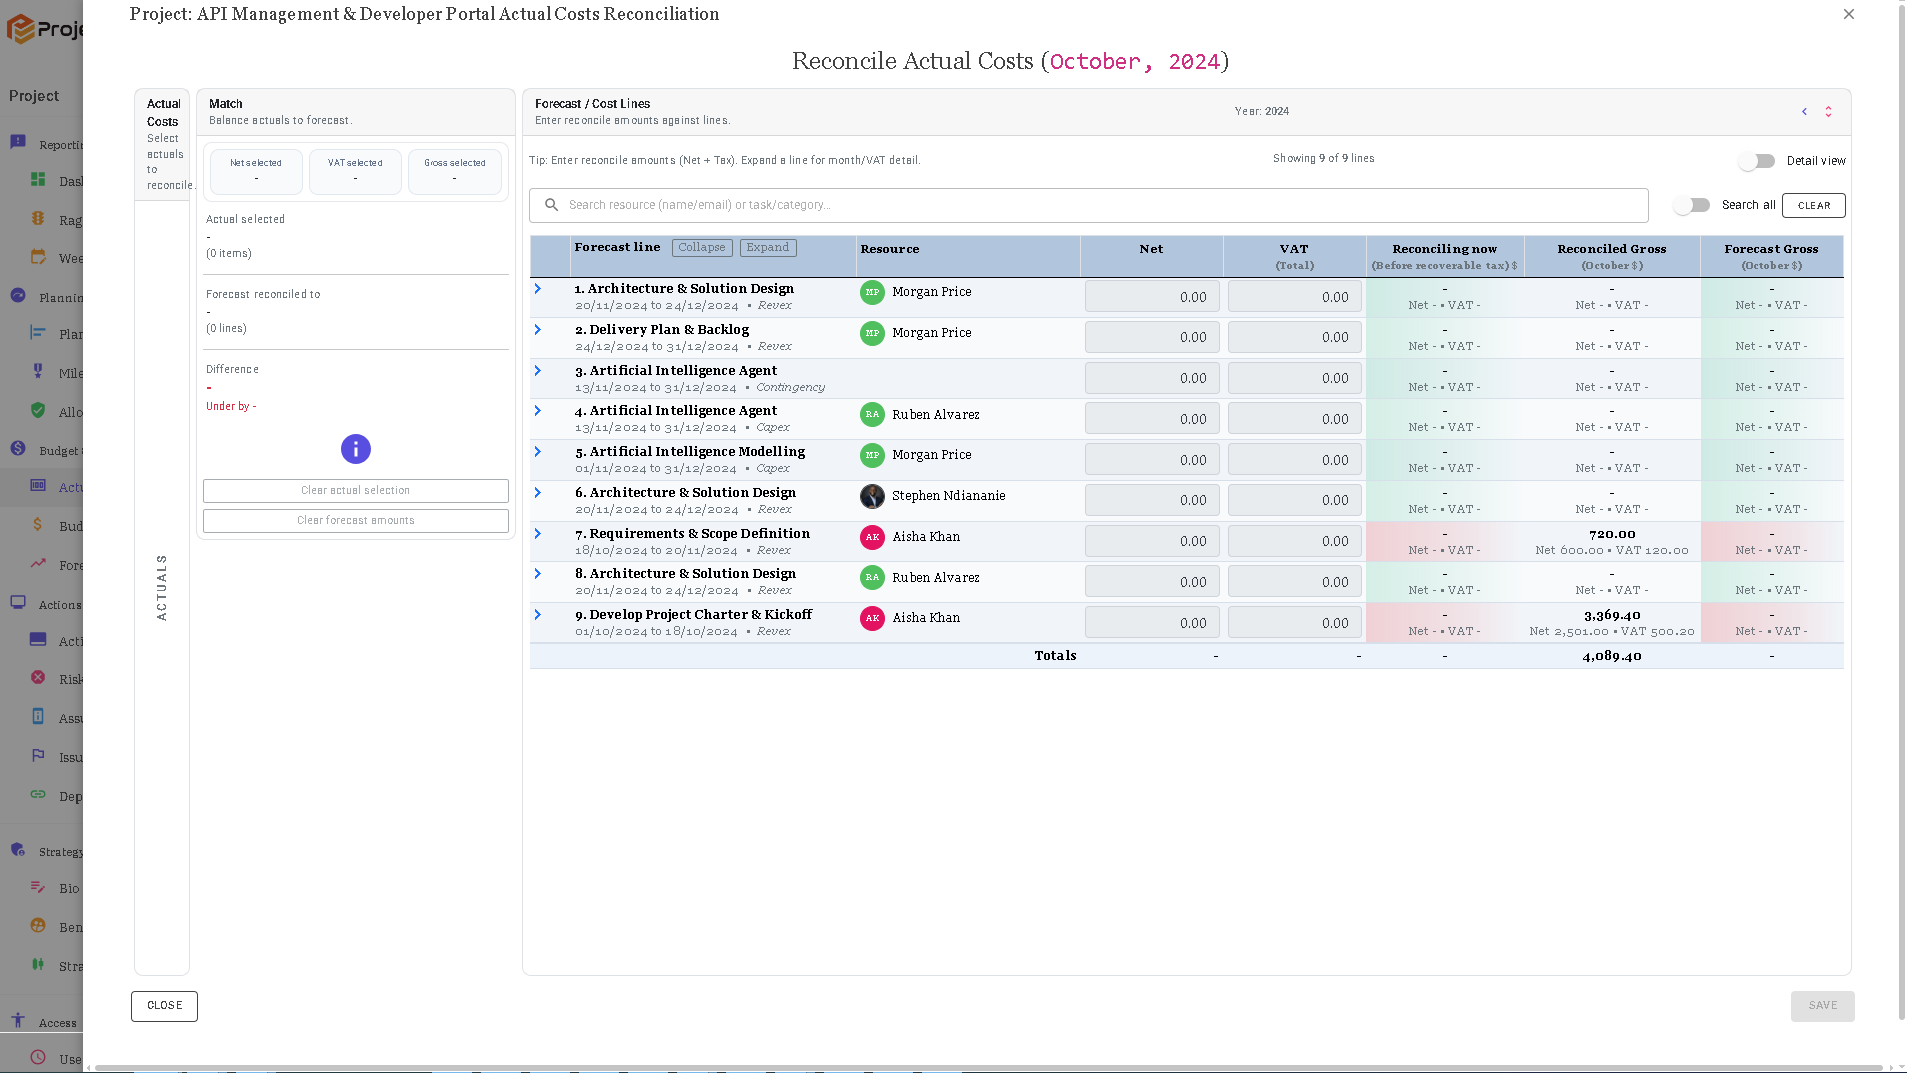This screenshot has height=1073, width=1907.
Task: Open the Forecast trend sidebar icon
Action: [38, 564]
